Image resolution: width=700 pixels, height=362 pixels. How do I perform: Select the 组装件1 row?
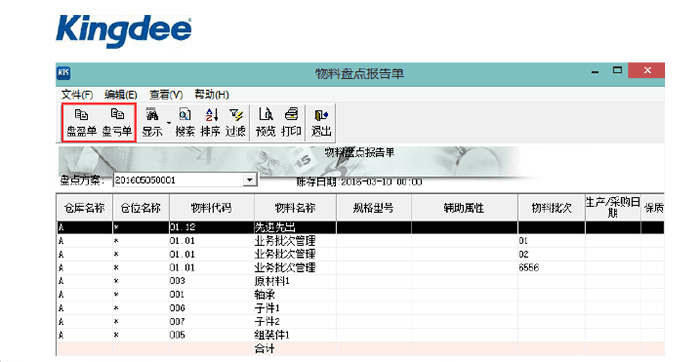point(360,335)
